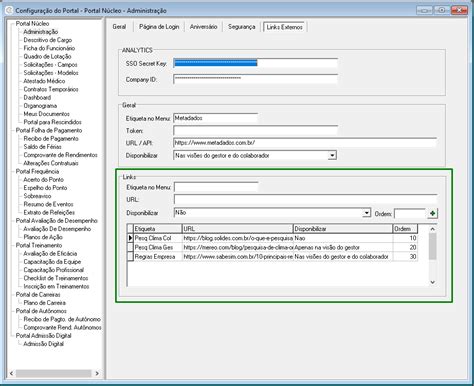Click the grid scroll down arrow
The width and height of the screenshot is (474, 386).
coord(432,282)
